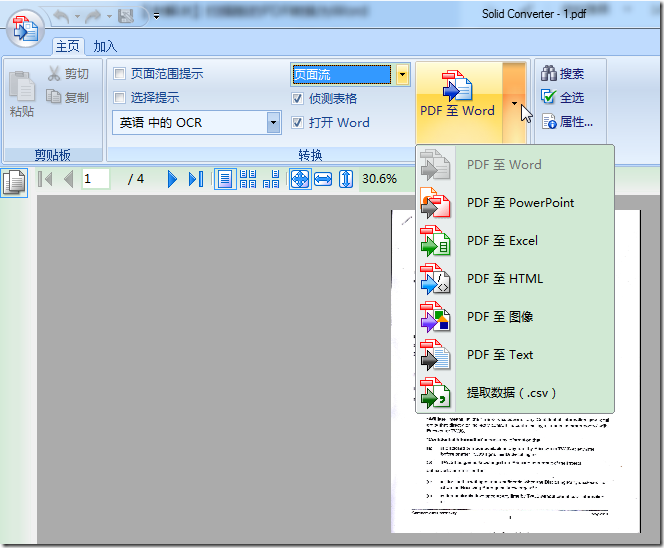
Task: Choose PDF 至 Text from the menu
Action: [x=515, y=355]
